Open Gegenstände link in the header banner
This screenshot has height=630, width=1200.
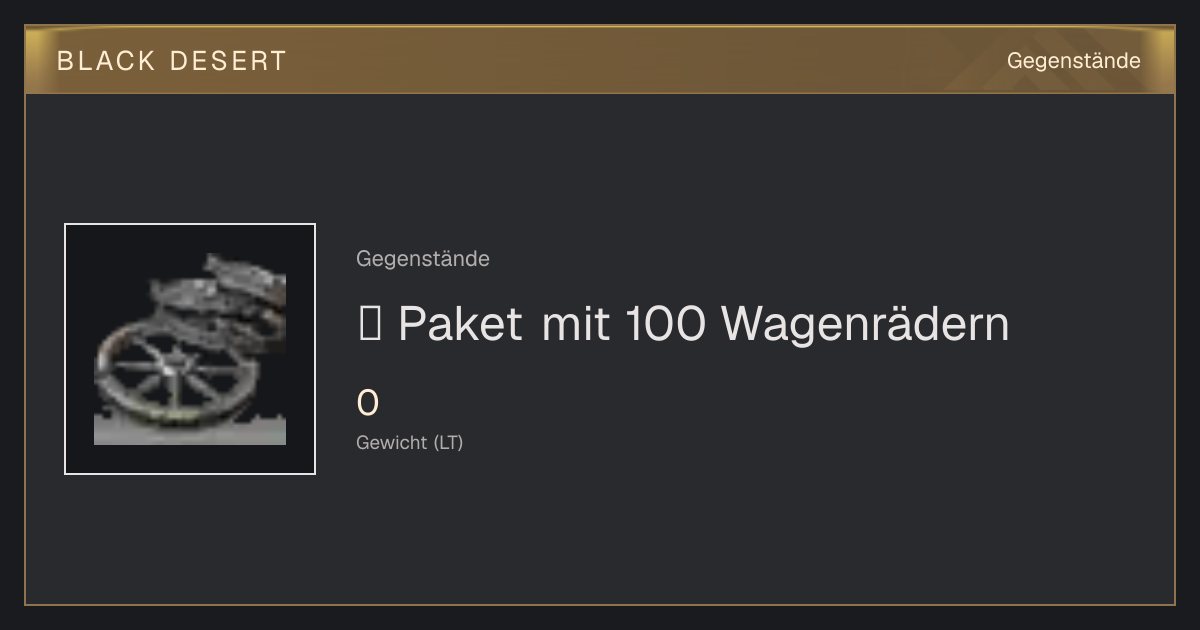tap(1073, 61)
